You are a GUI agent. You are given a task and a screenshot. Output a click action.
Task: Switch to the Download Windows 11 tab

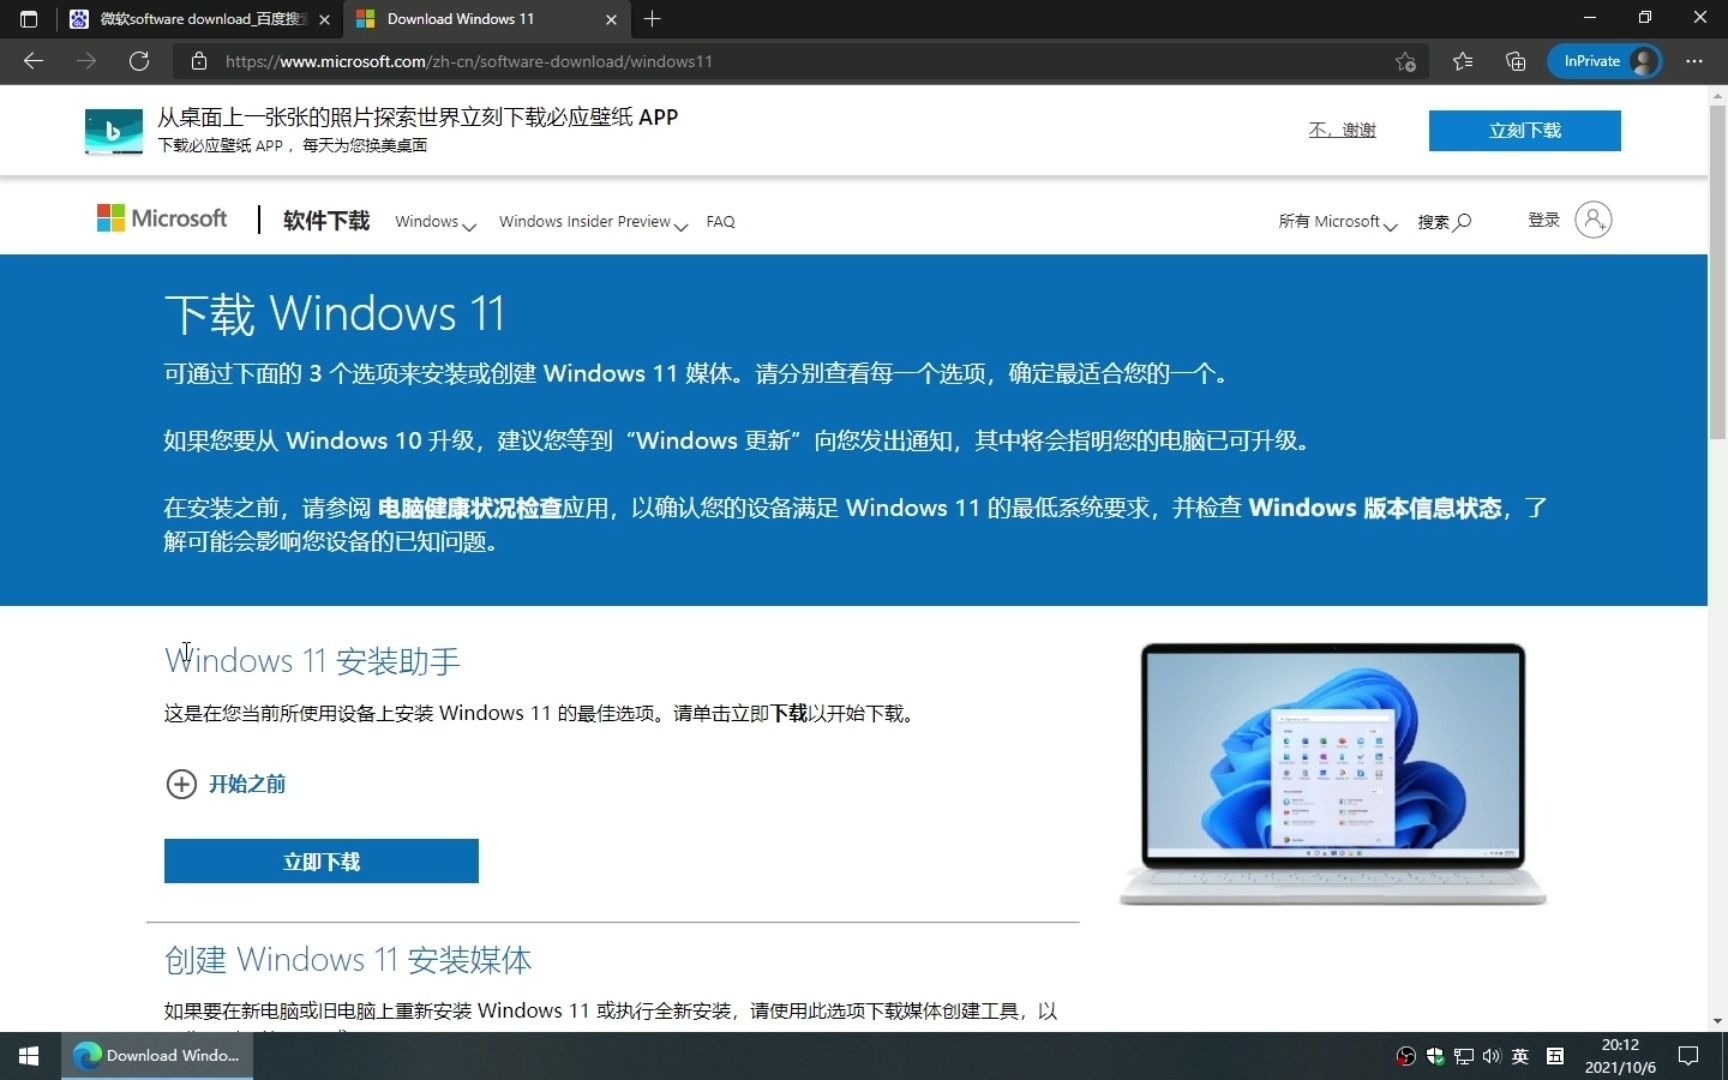pos(487,19)
